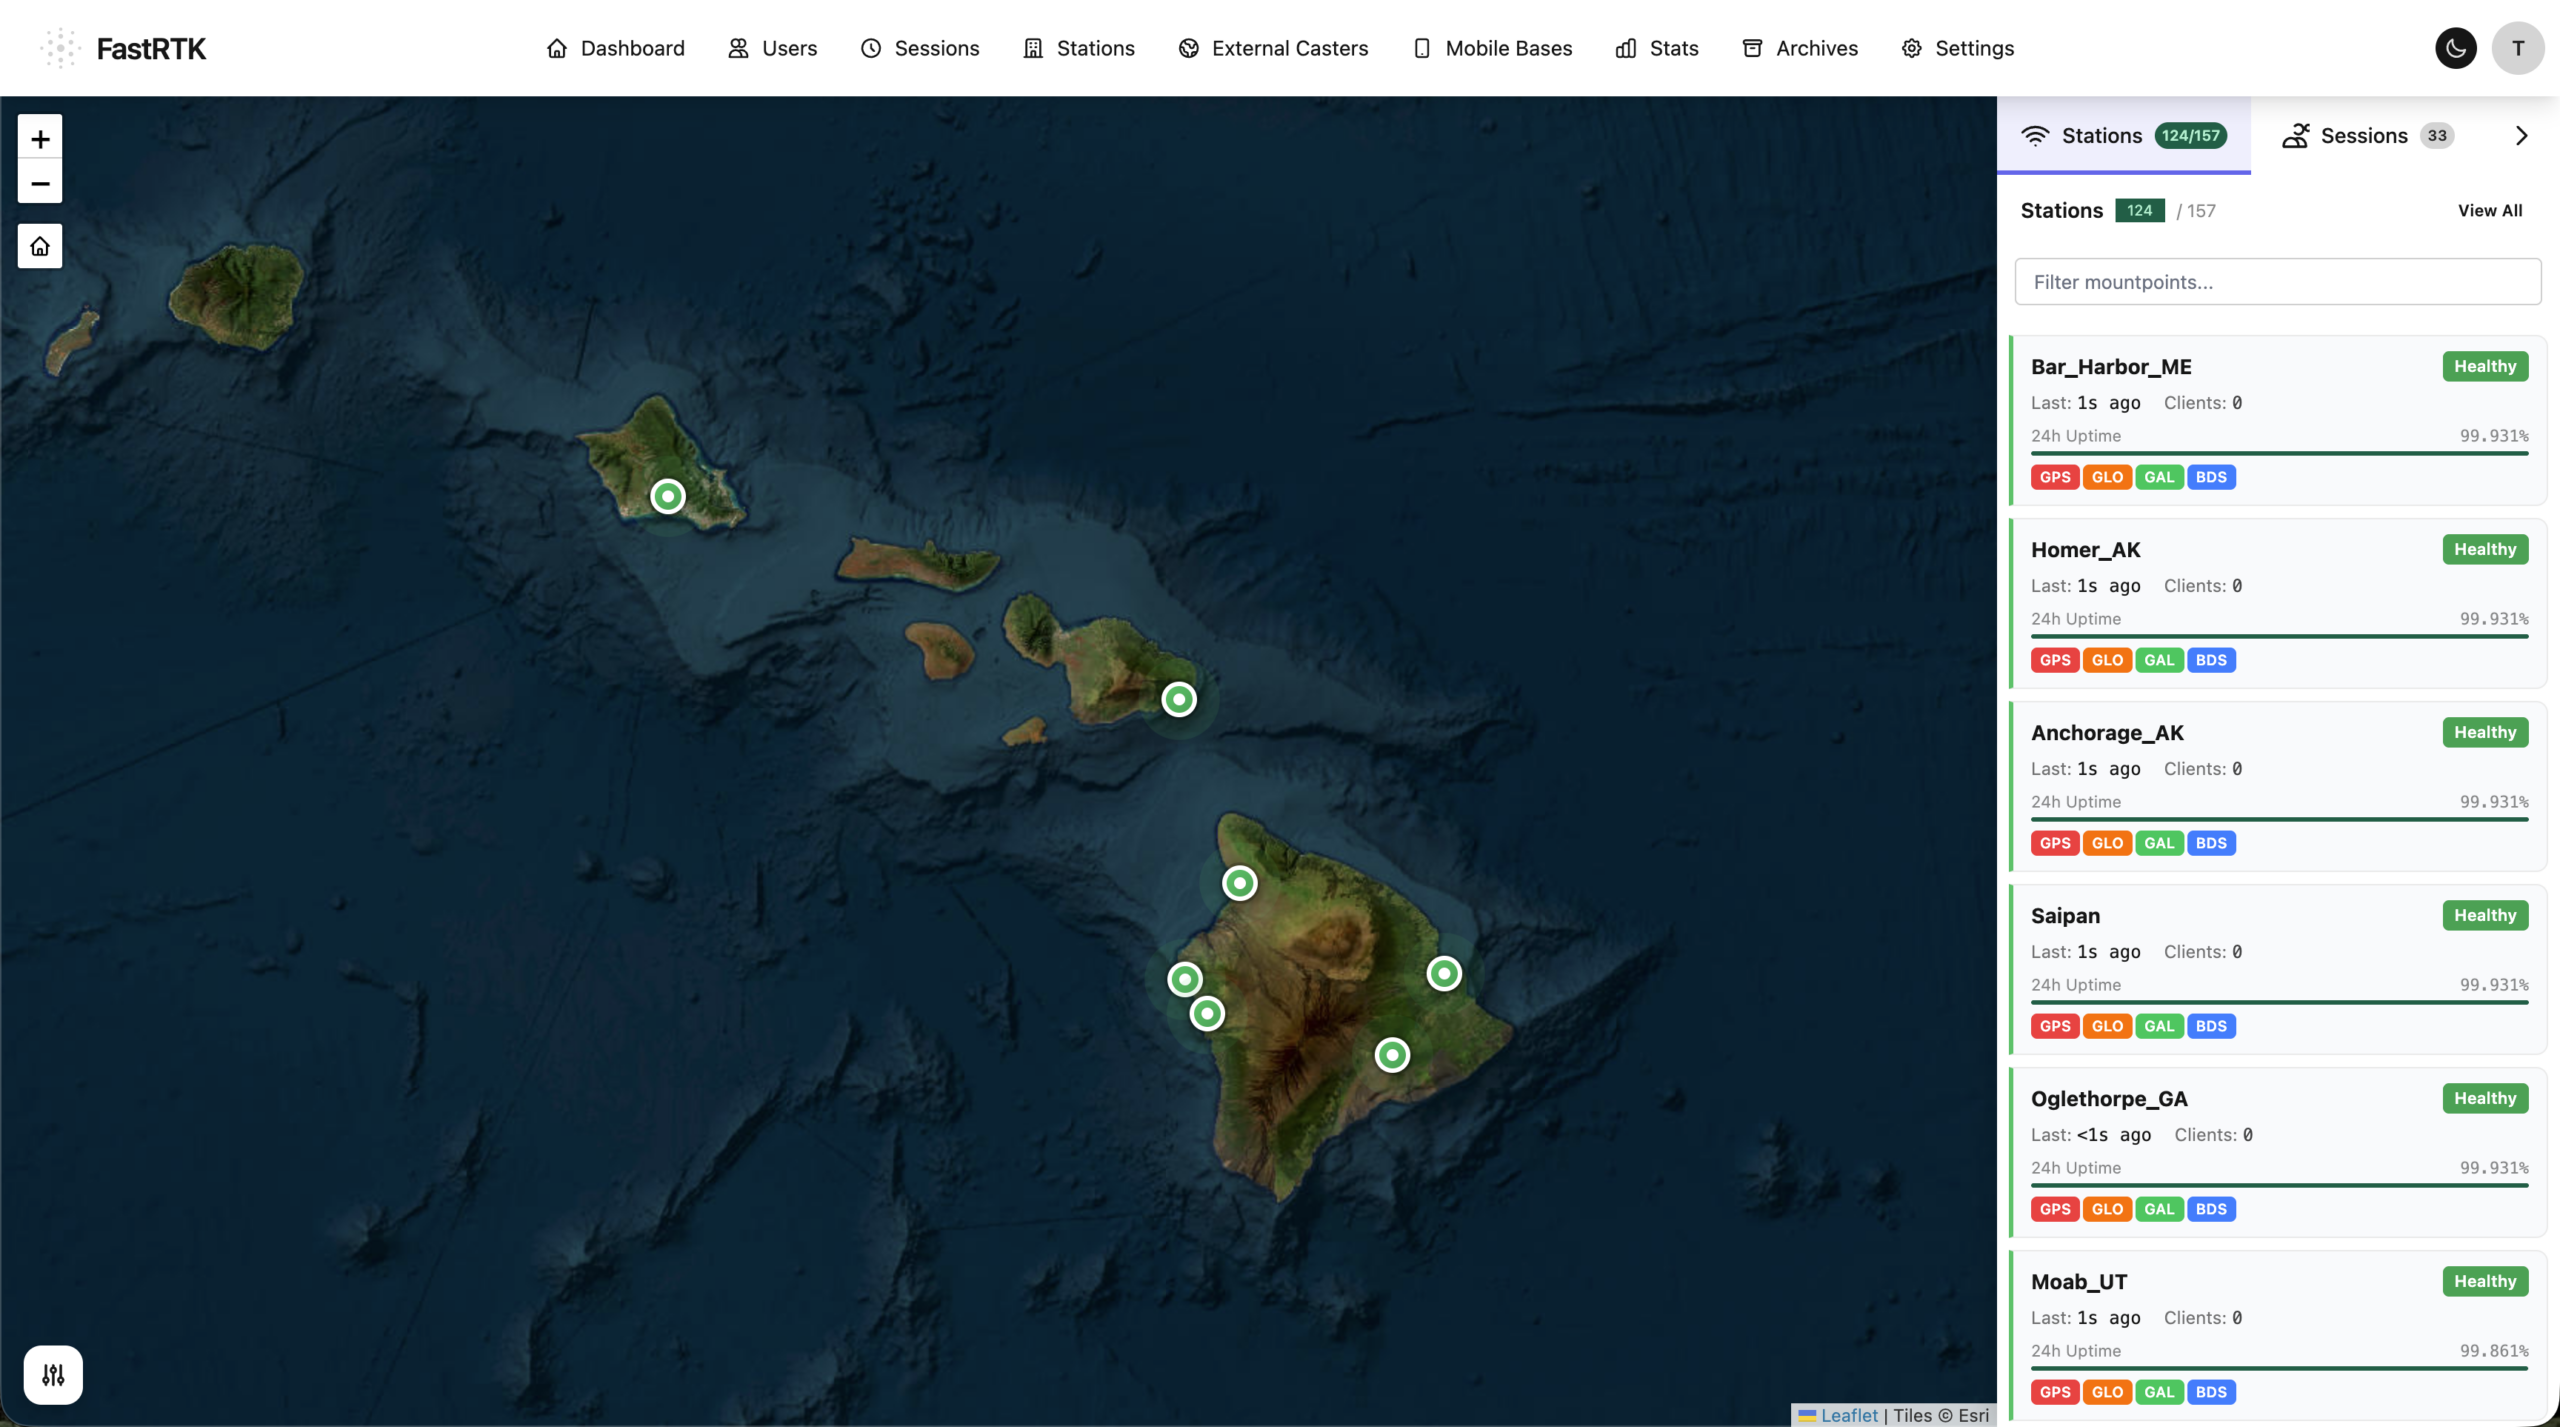Select the lower Kona coast station marker

[1207, 1014]
